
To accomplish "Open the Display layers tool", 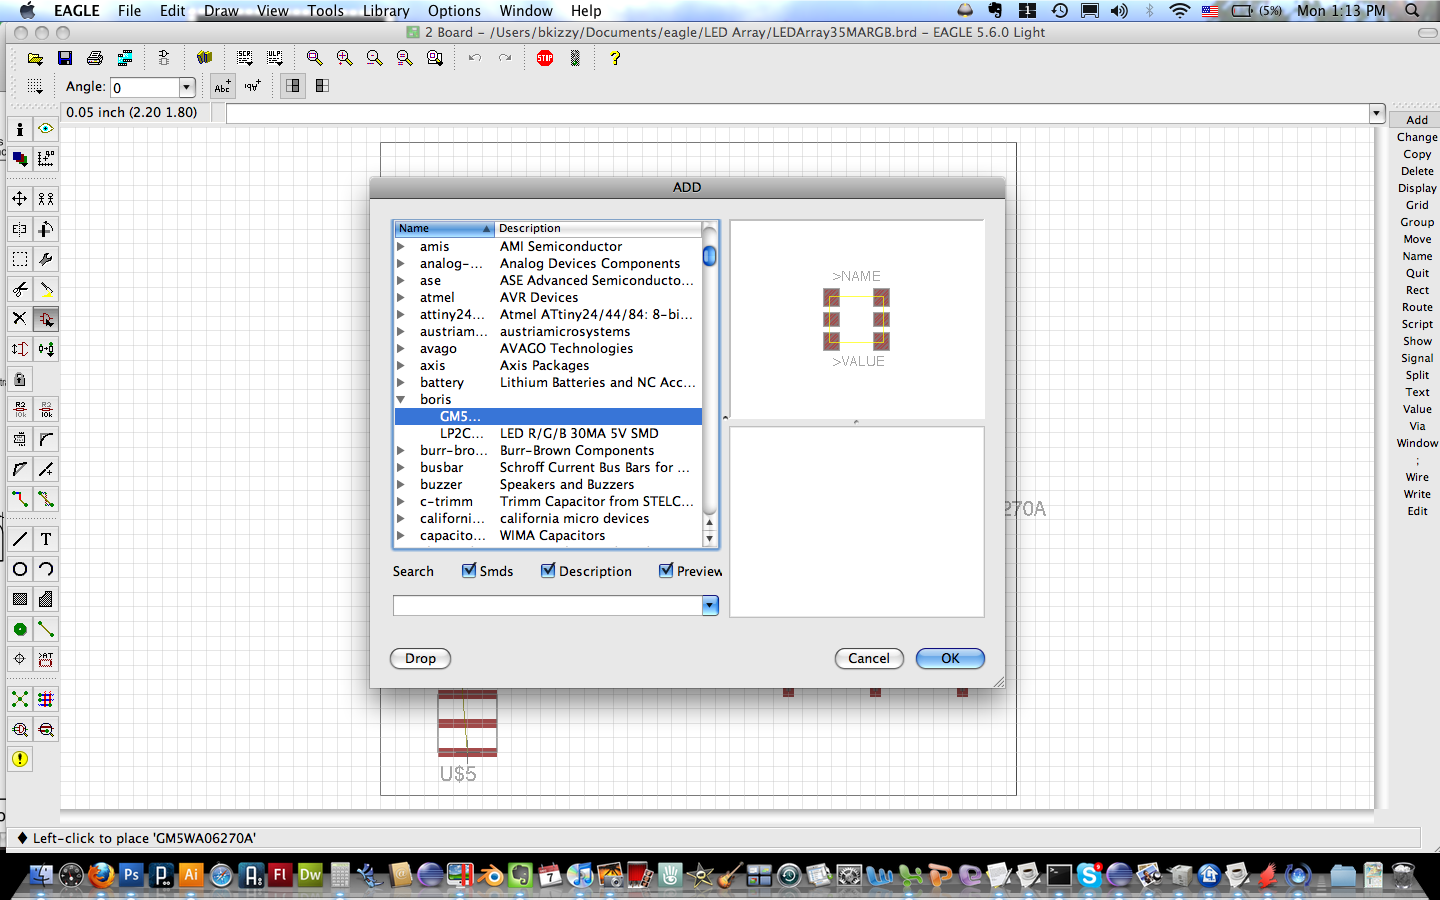I will coord(20,159).
